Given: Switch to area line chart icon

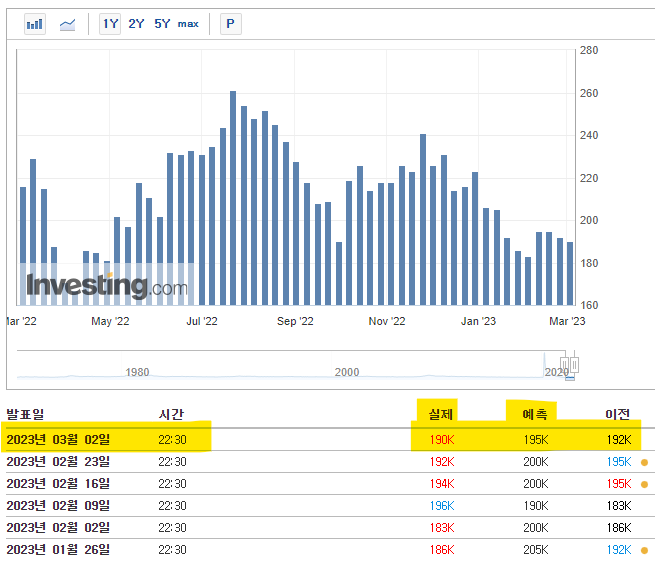Looking at the screenshot, I should [x=67, y=25].
